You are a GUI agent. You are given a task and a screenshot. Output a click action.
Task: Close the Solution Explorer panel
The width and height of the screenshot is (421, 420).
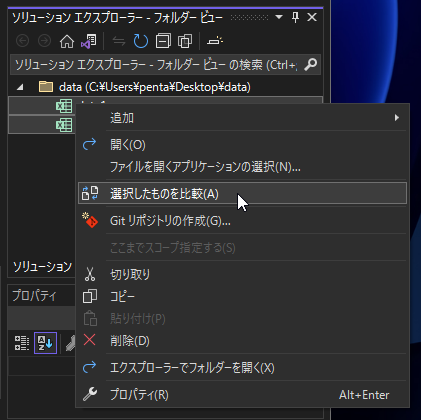(312, 17)
